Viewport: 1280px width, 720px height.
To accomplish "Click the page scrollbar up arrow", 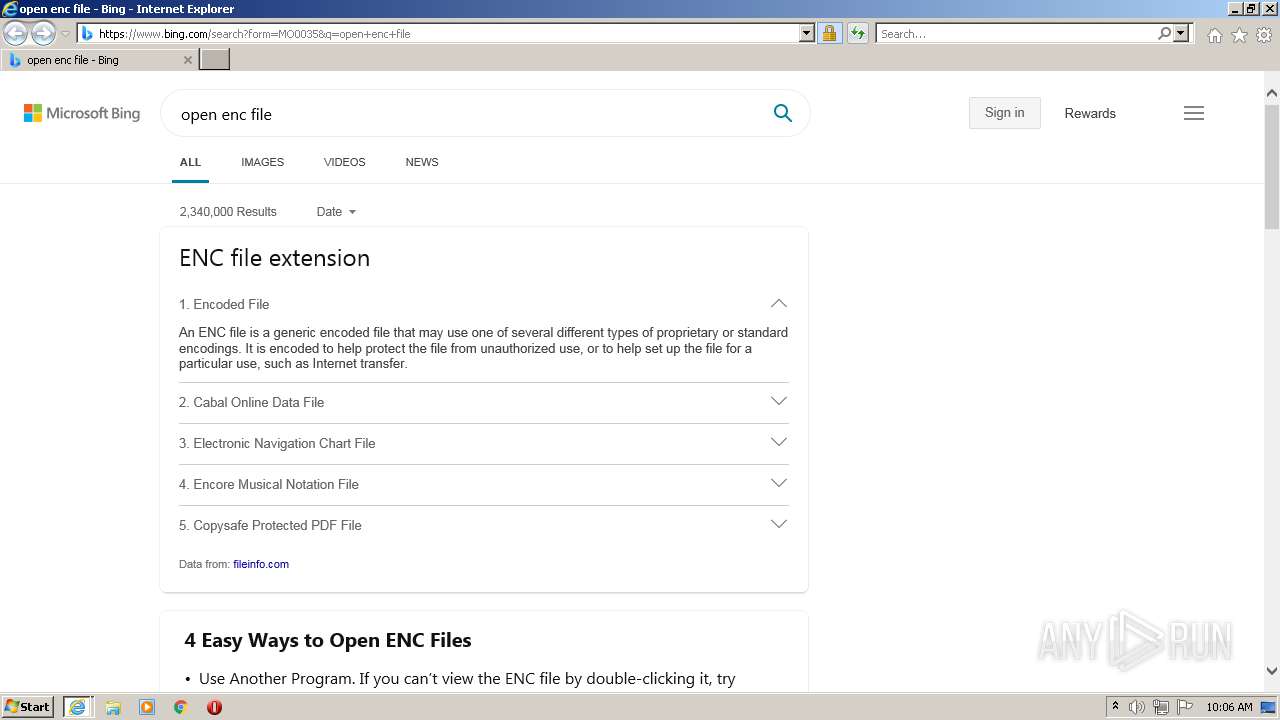I will point(1272,93).
